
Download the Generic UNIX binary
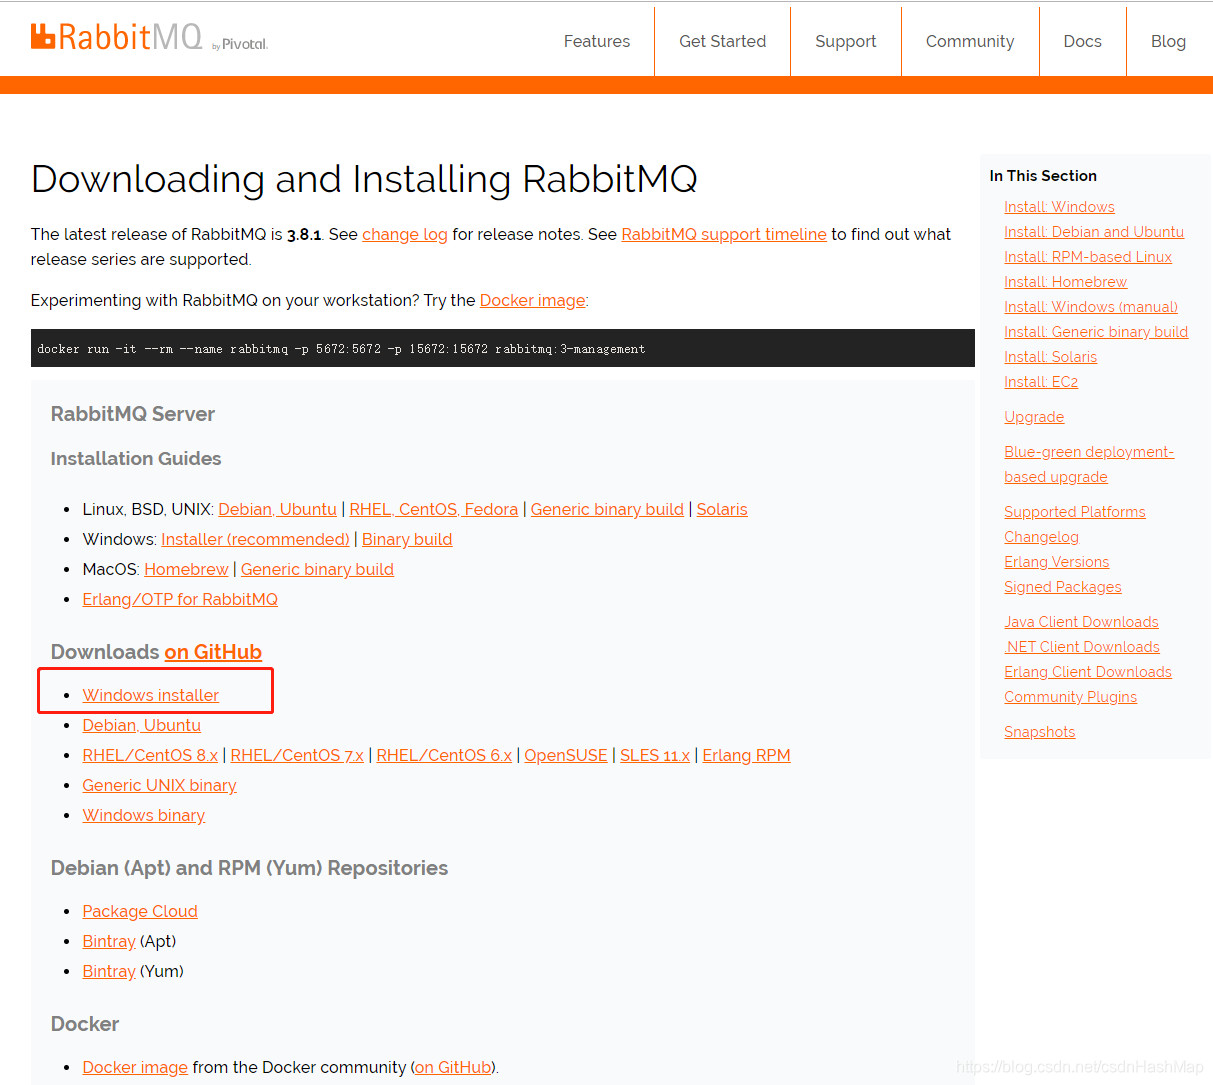[x=159, y=785]
